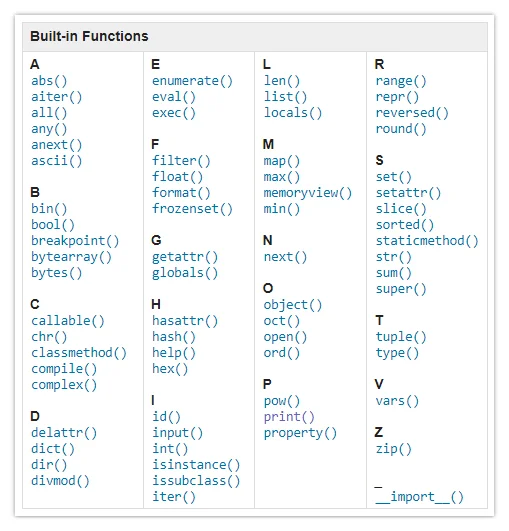Click the max() link

click(x=282, y=177)
